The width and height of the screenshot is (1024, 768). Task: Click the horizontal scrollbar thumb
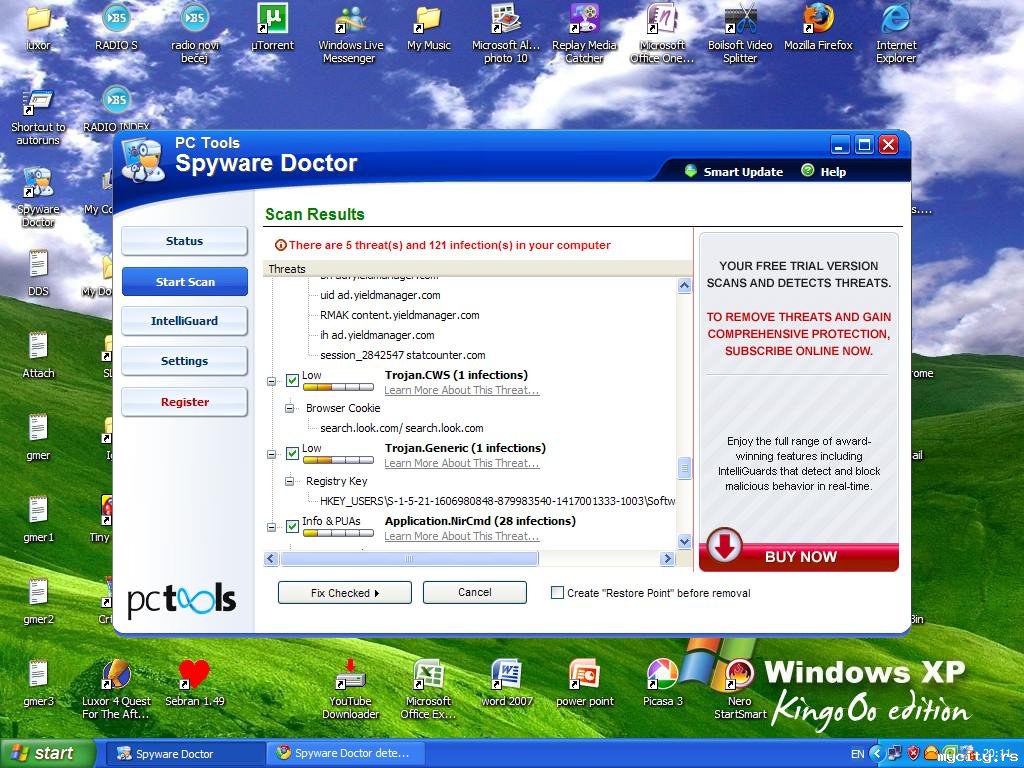(409, 559)
